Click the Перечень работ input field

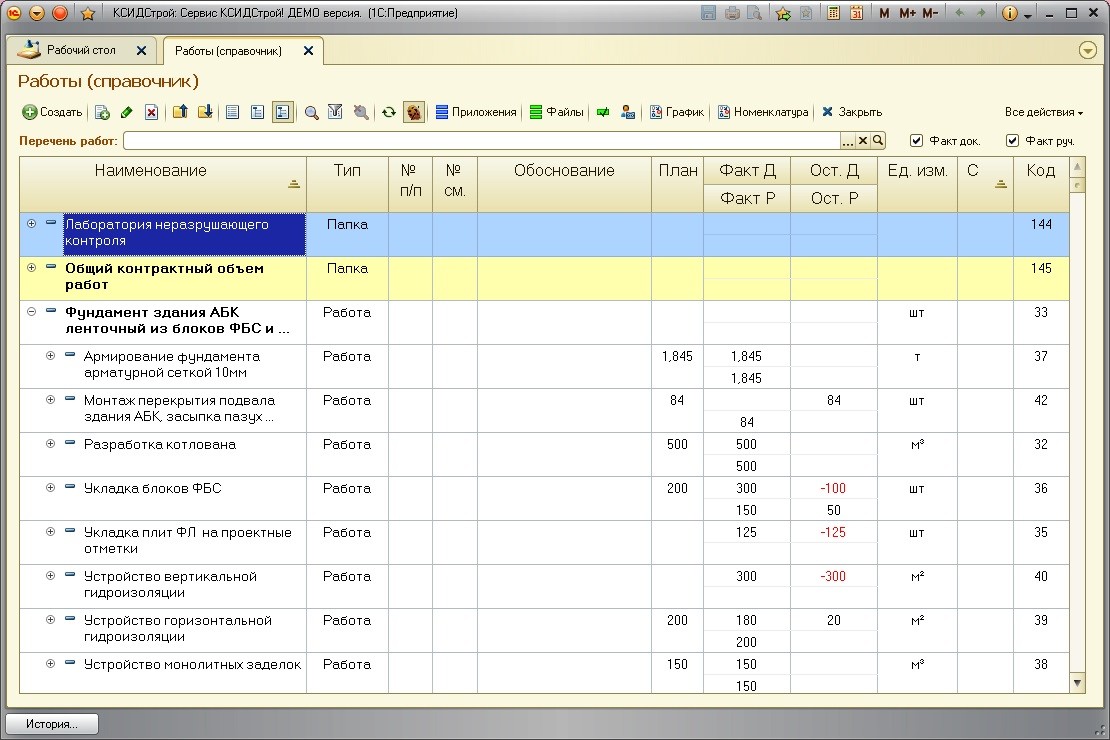coord(480,141)
